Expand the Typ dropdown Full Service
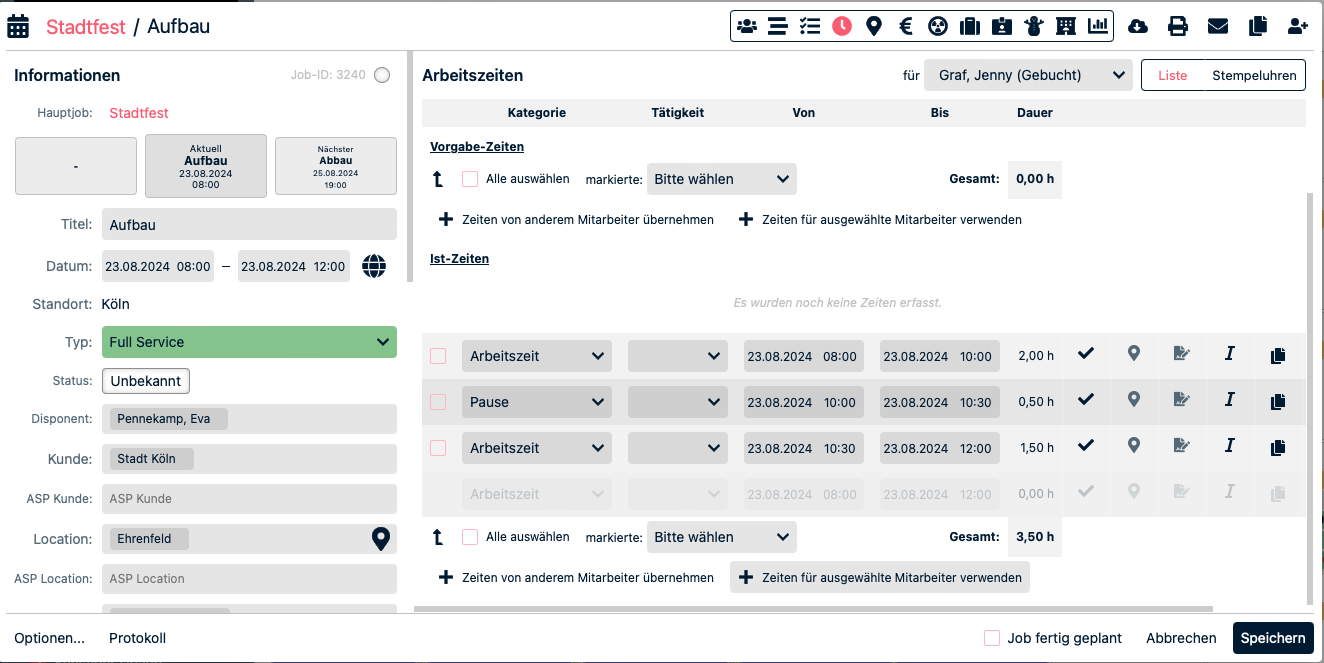Screen dimensions: 1324x663 (x=249, y=342)
